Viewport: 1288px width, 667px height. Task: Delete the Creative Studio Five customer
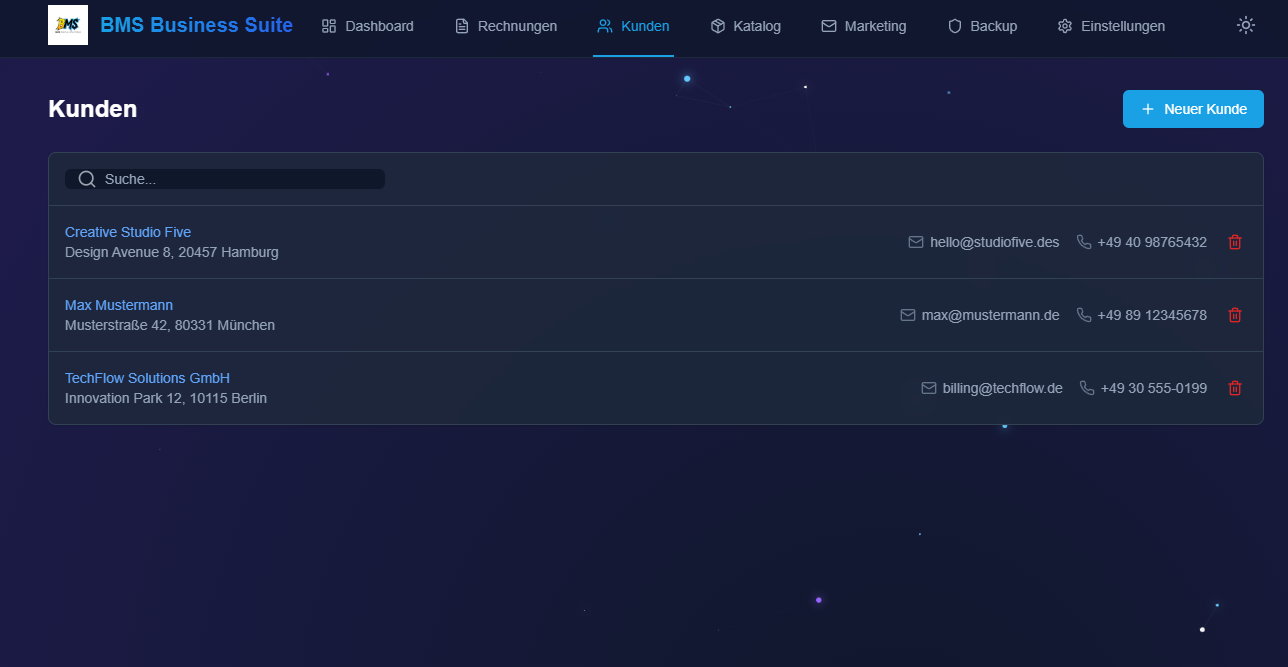click(1235, 242)
